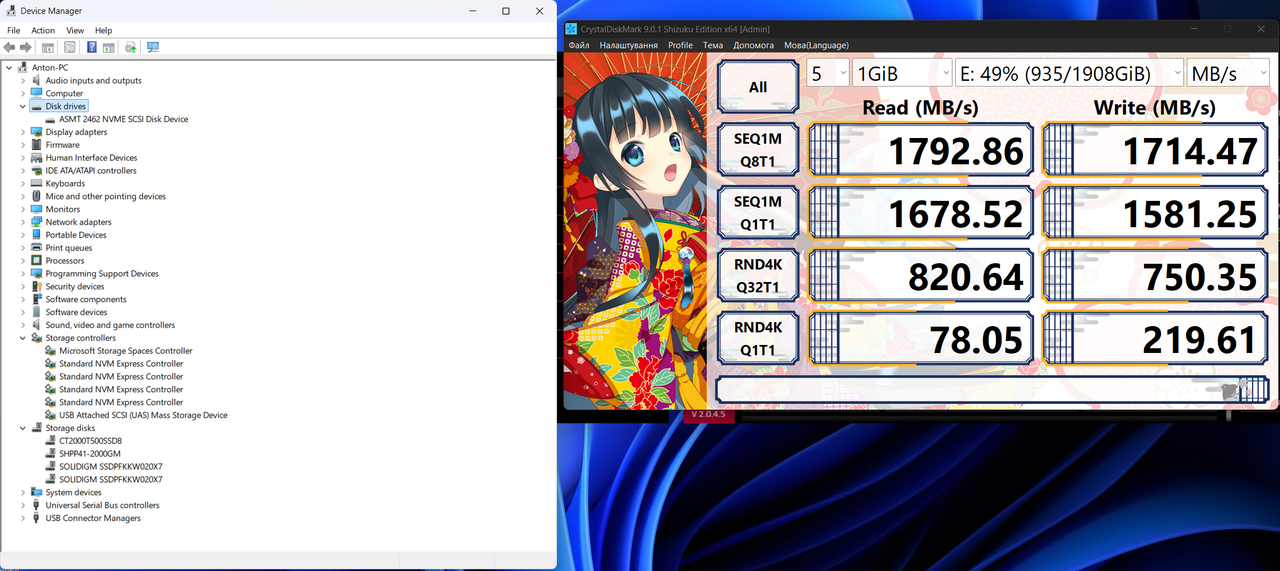Image resolution: width=1280 pixels, height=571 pixels.
Task: Open the drive selector showing E: 49%
Action: pos(1069,73)
